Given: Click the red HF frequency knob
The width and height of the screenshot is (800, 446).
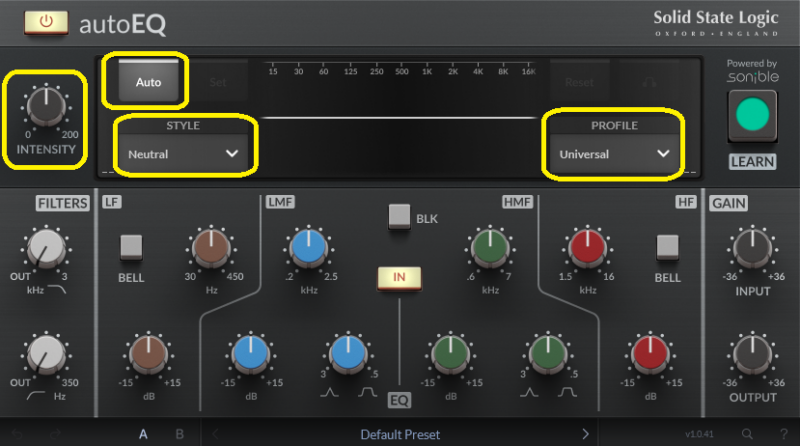Looking at the screenshot, I should pos(587,248).
